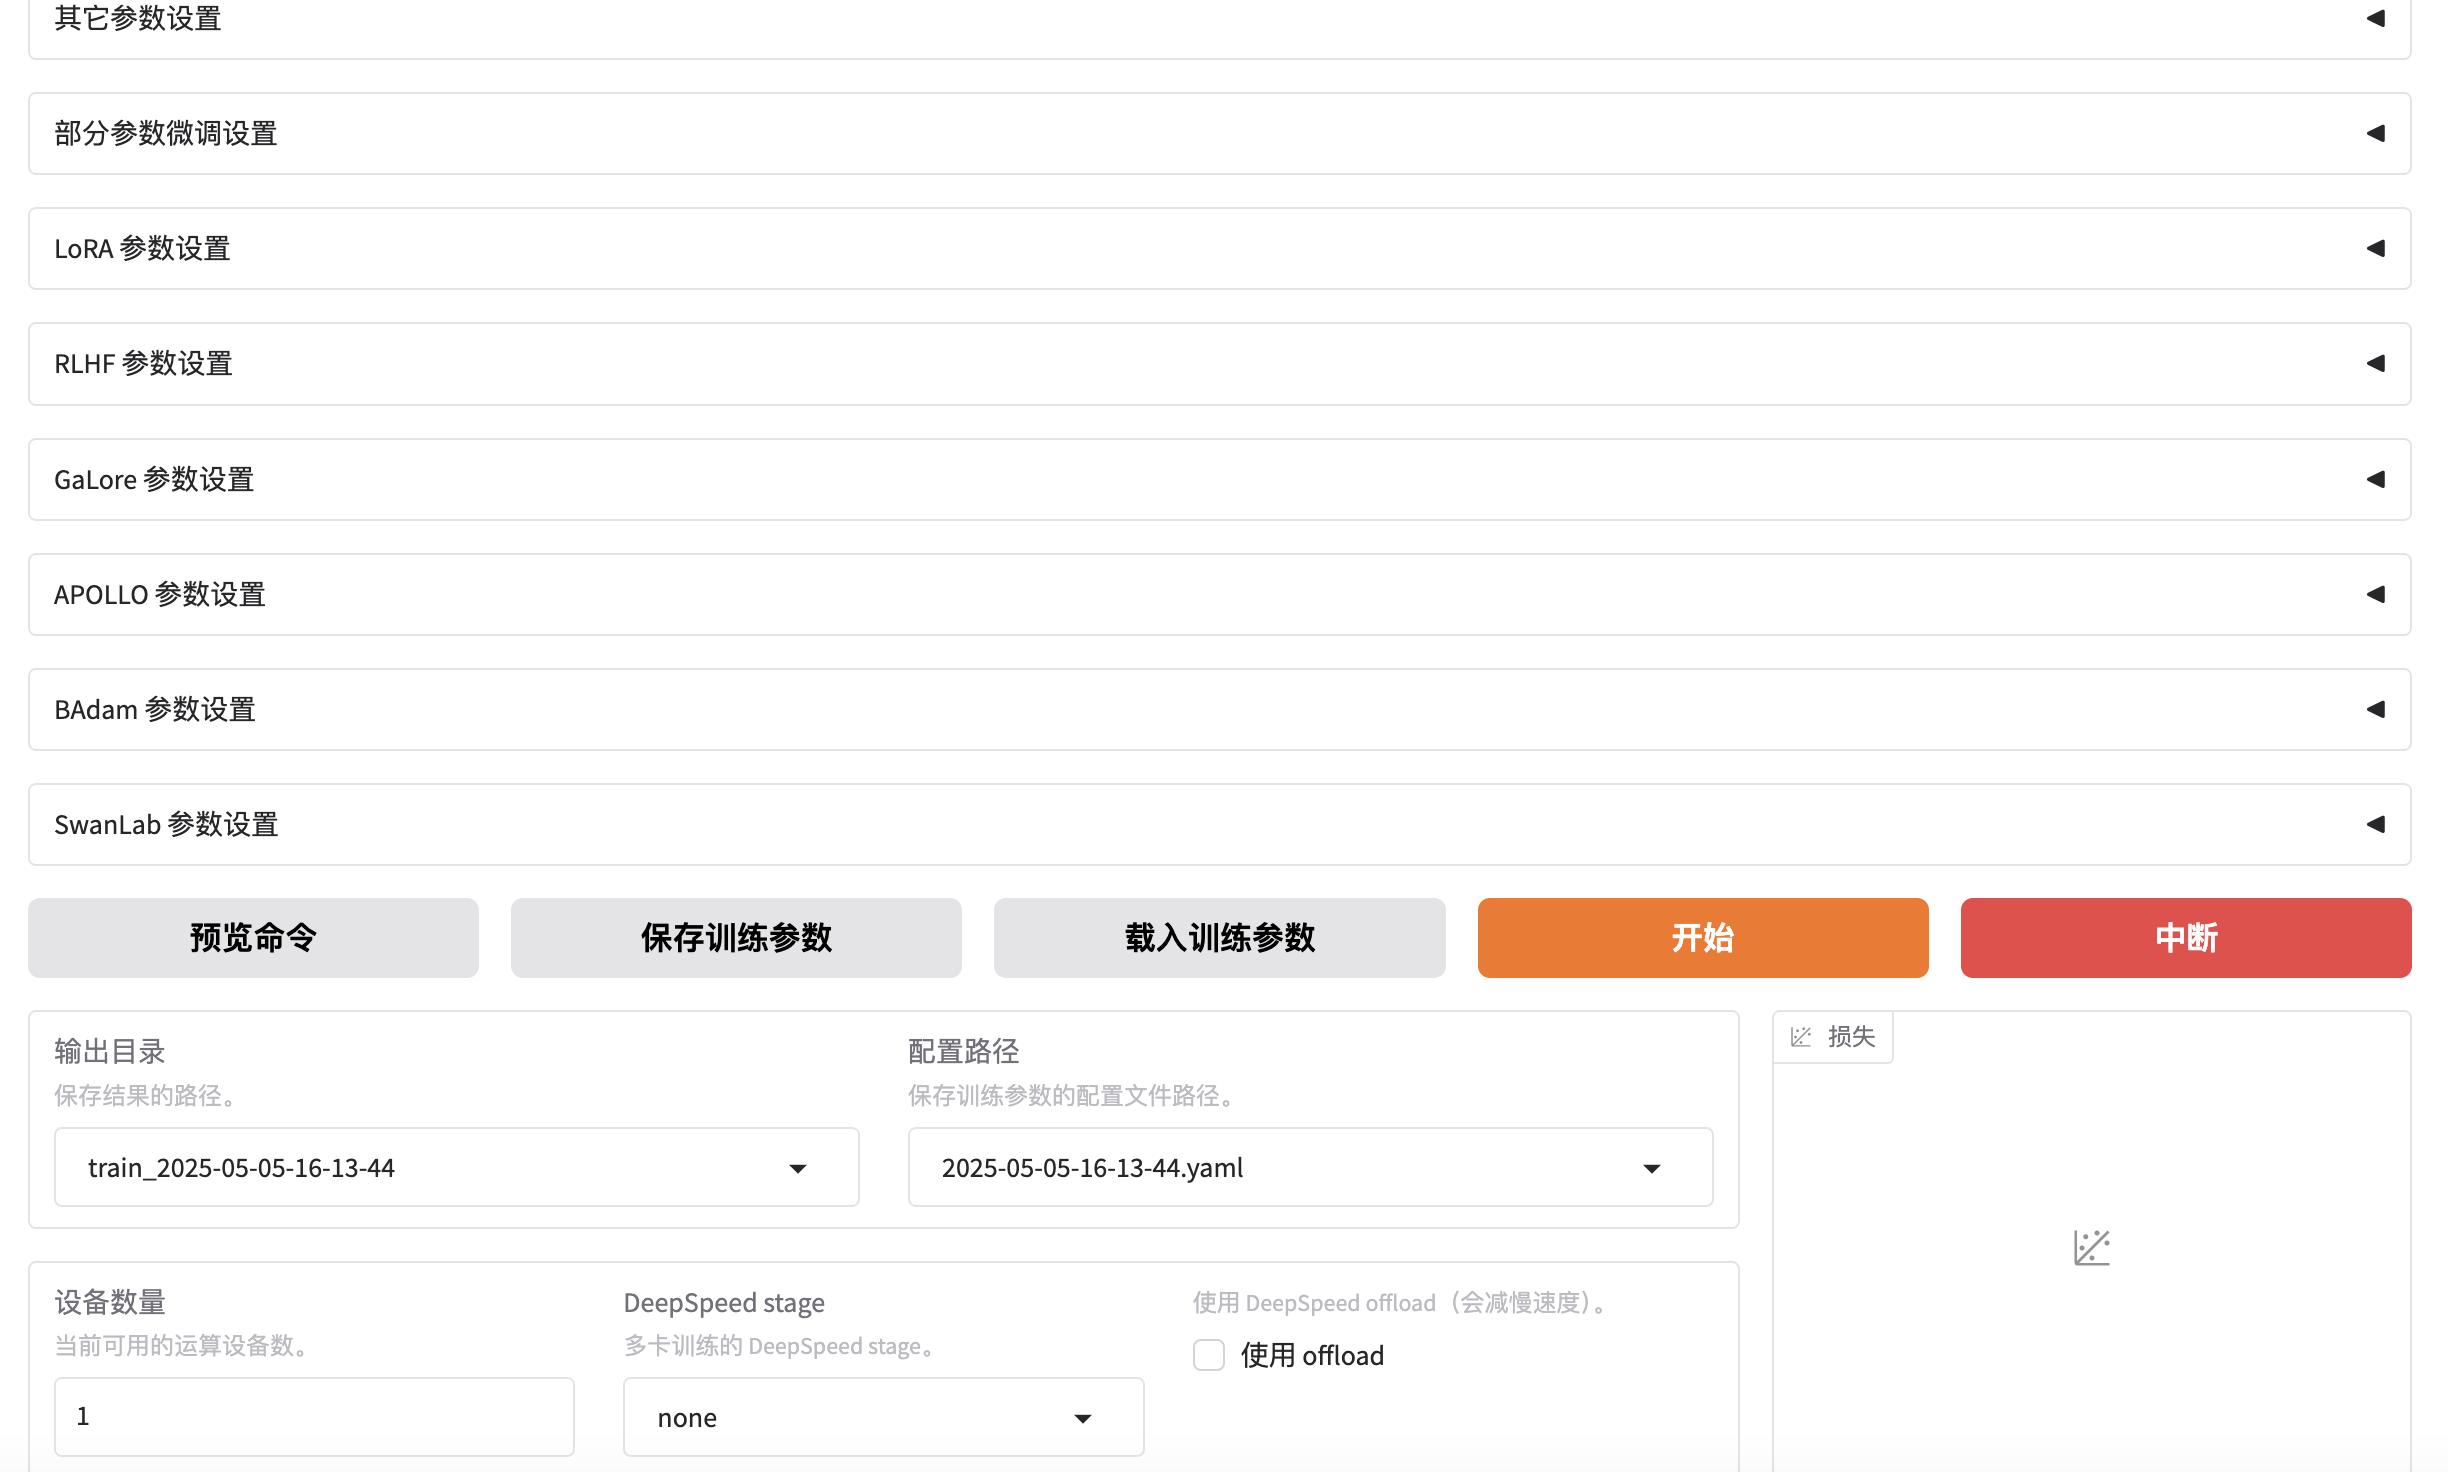
Task: Open the BAdam 参数设置 triangle icon
Action: [x=2376, y=709]
